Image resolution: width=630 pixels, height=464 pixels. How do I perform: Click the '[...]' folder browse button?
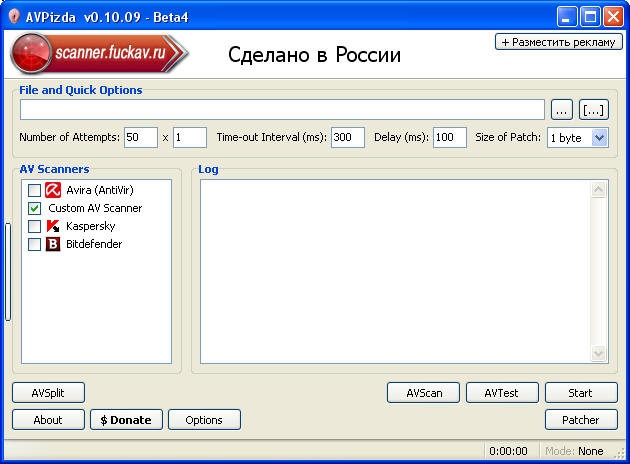pos(593,110)
